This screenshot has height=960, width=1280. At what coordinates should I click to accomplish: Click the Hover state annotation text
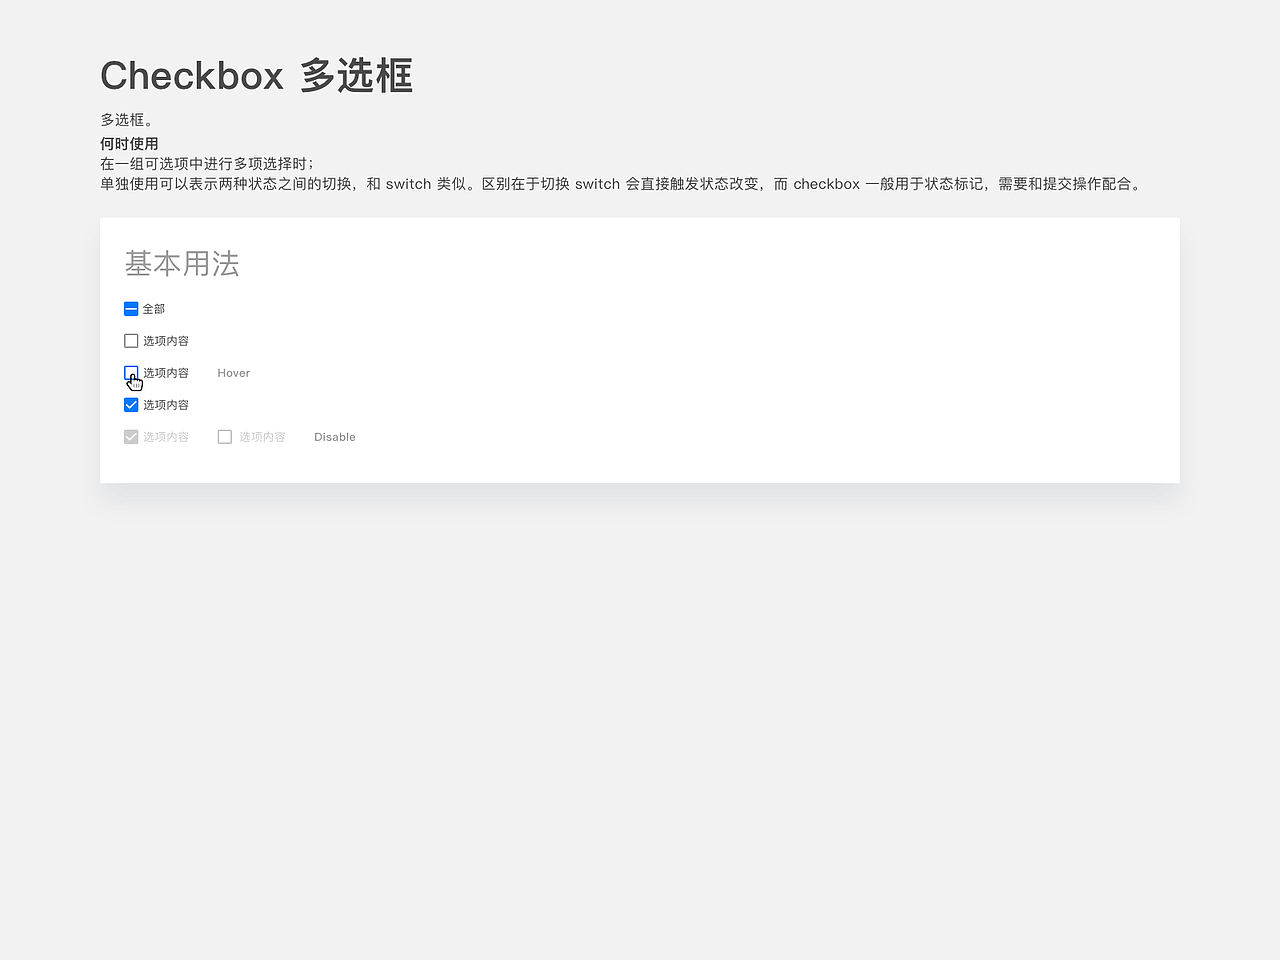click(x=233, y=373)
